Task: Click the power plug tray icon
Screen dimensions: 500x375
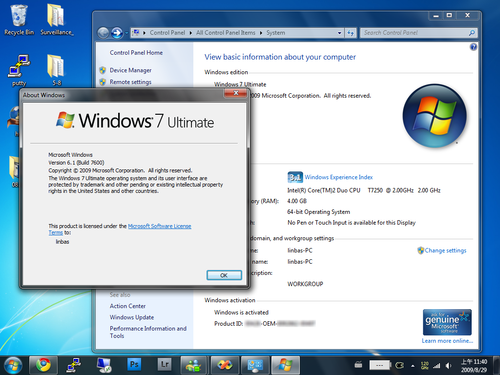Action: click(x=399, y=366)
